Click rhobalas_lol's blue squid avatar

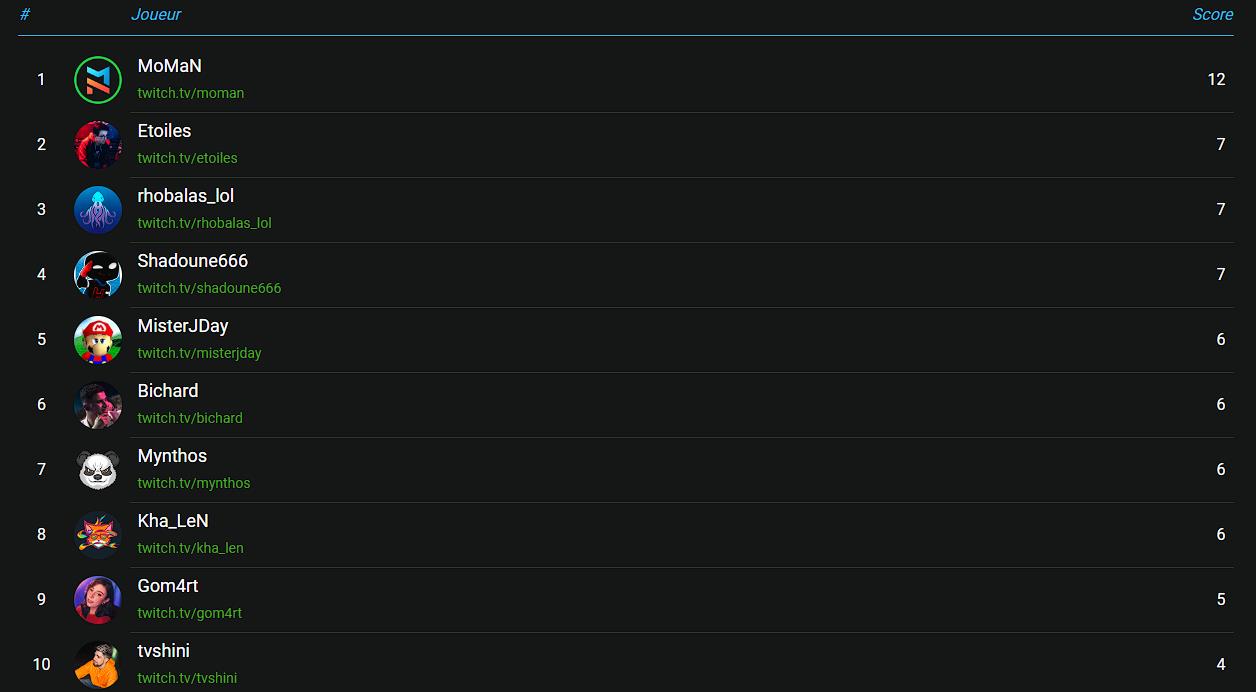[x=98, y=210]
